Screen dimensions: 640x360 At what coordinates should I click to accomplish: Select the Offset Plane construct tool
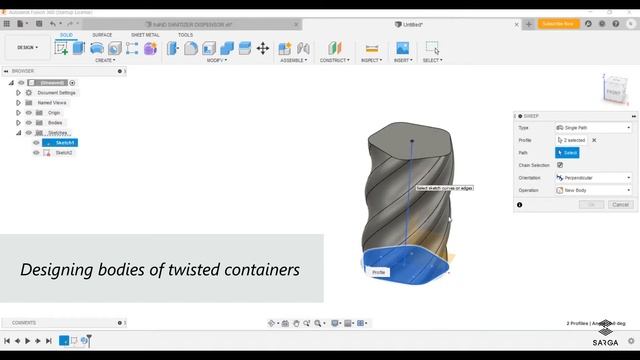pos(334,48)
